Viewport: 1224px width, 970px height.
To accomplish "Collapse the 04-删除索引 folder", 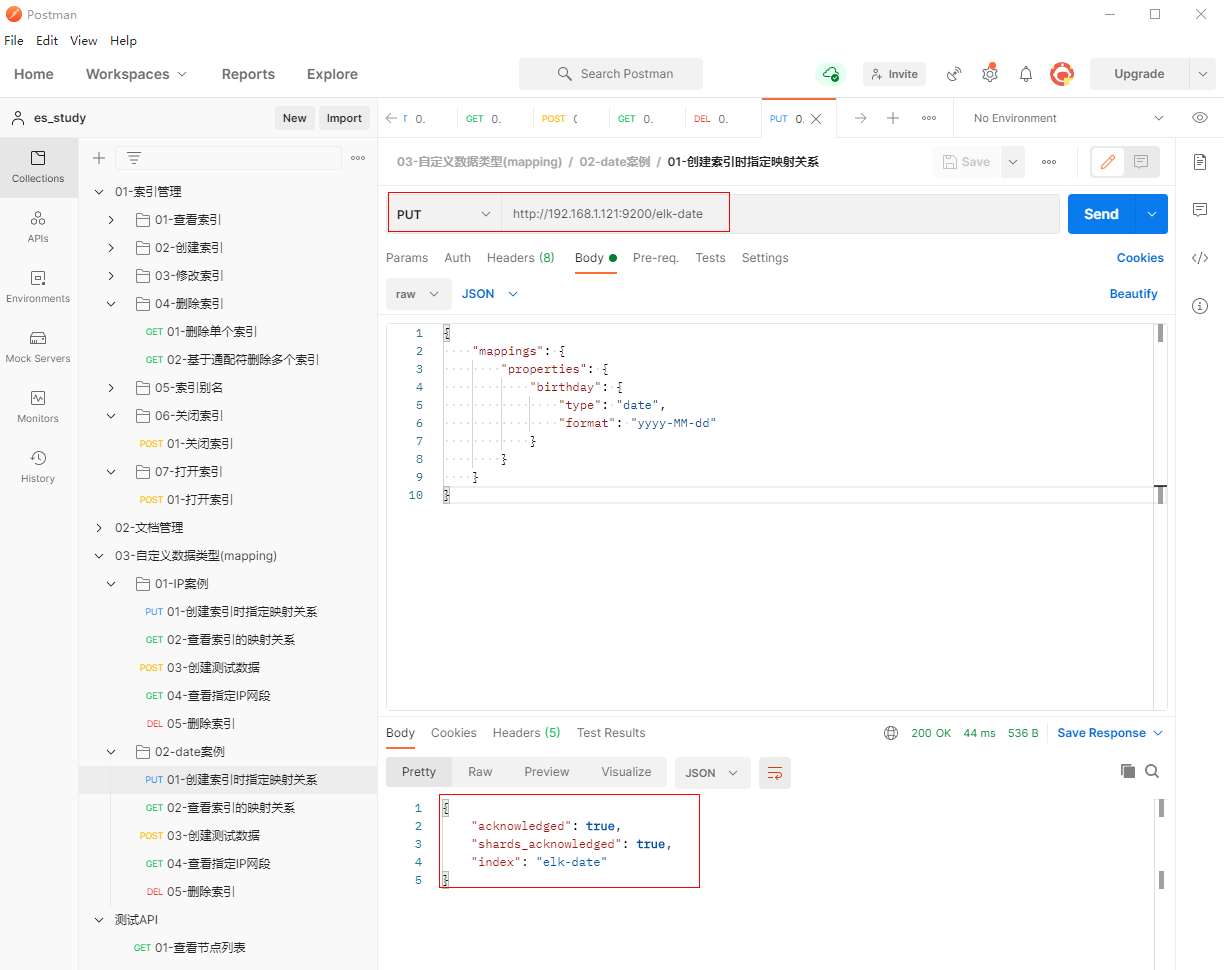I will point(112,304).
